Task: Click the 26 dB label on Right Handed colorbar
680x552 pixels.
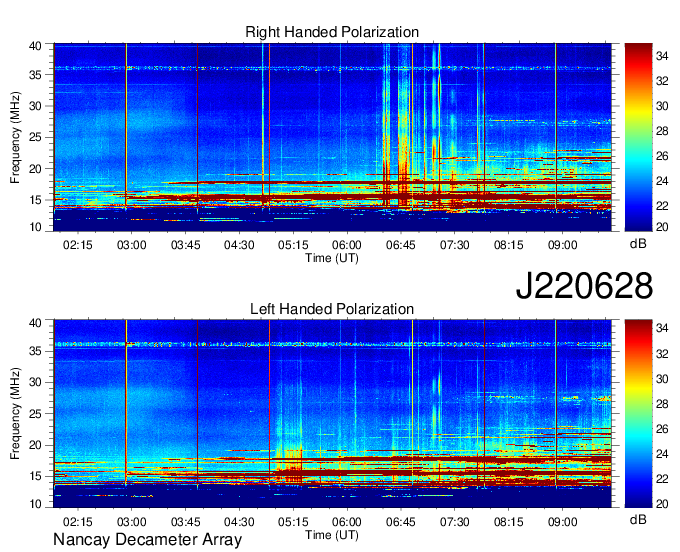Action: pos(662,156)
